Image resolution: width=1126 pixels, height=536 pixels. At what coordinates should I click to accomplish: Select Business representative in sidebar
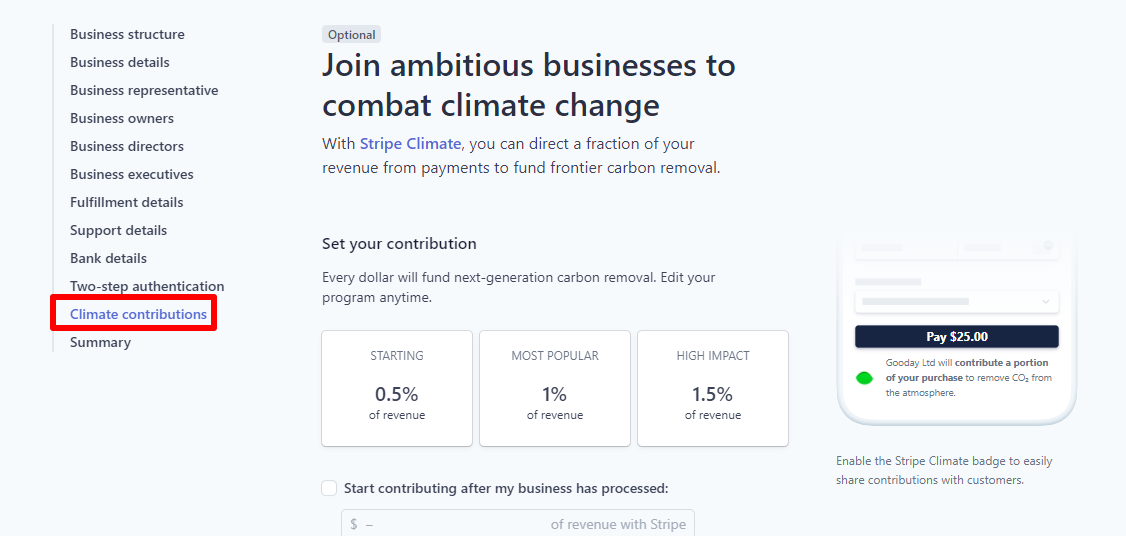144,91
